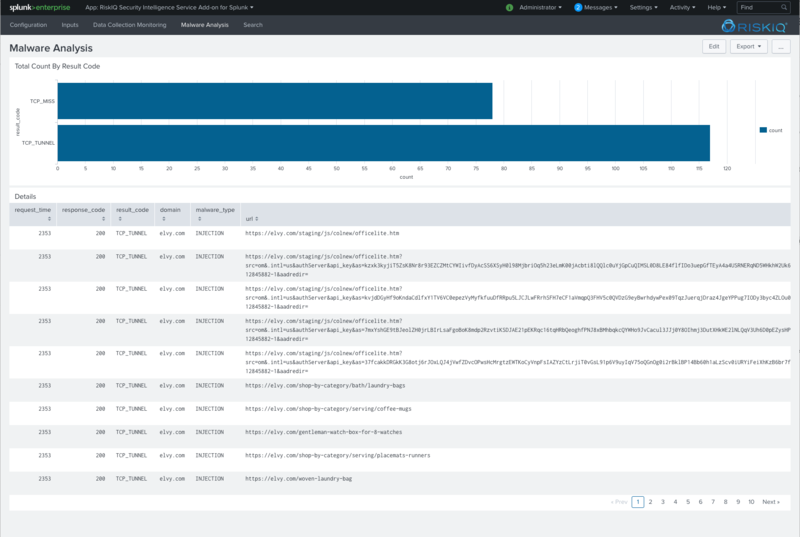Screen dimensions: 800x537
Task: Open the app selector dropdown
Action: tap(169, 8)
